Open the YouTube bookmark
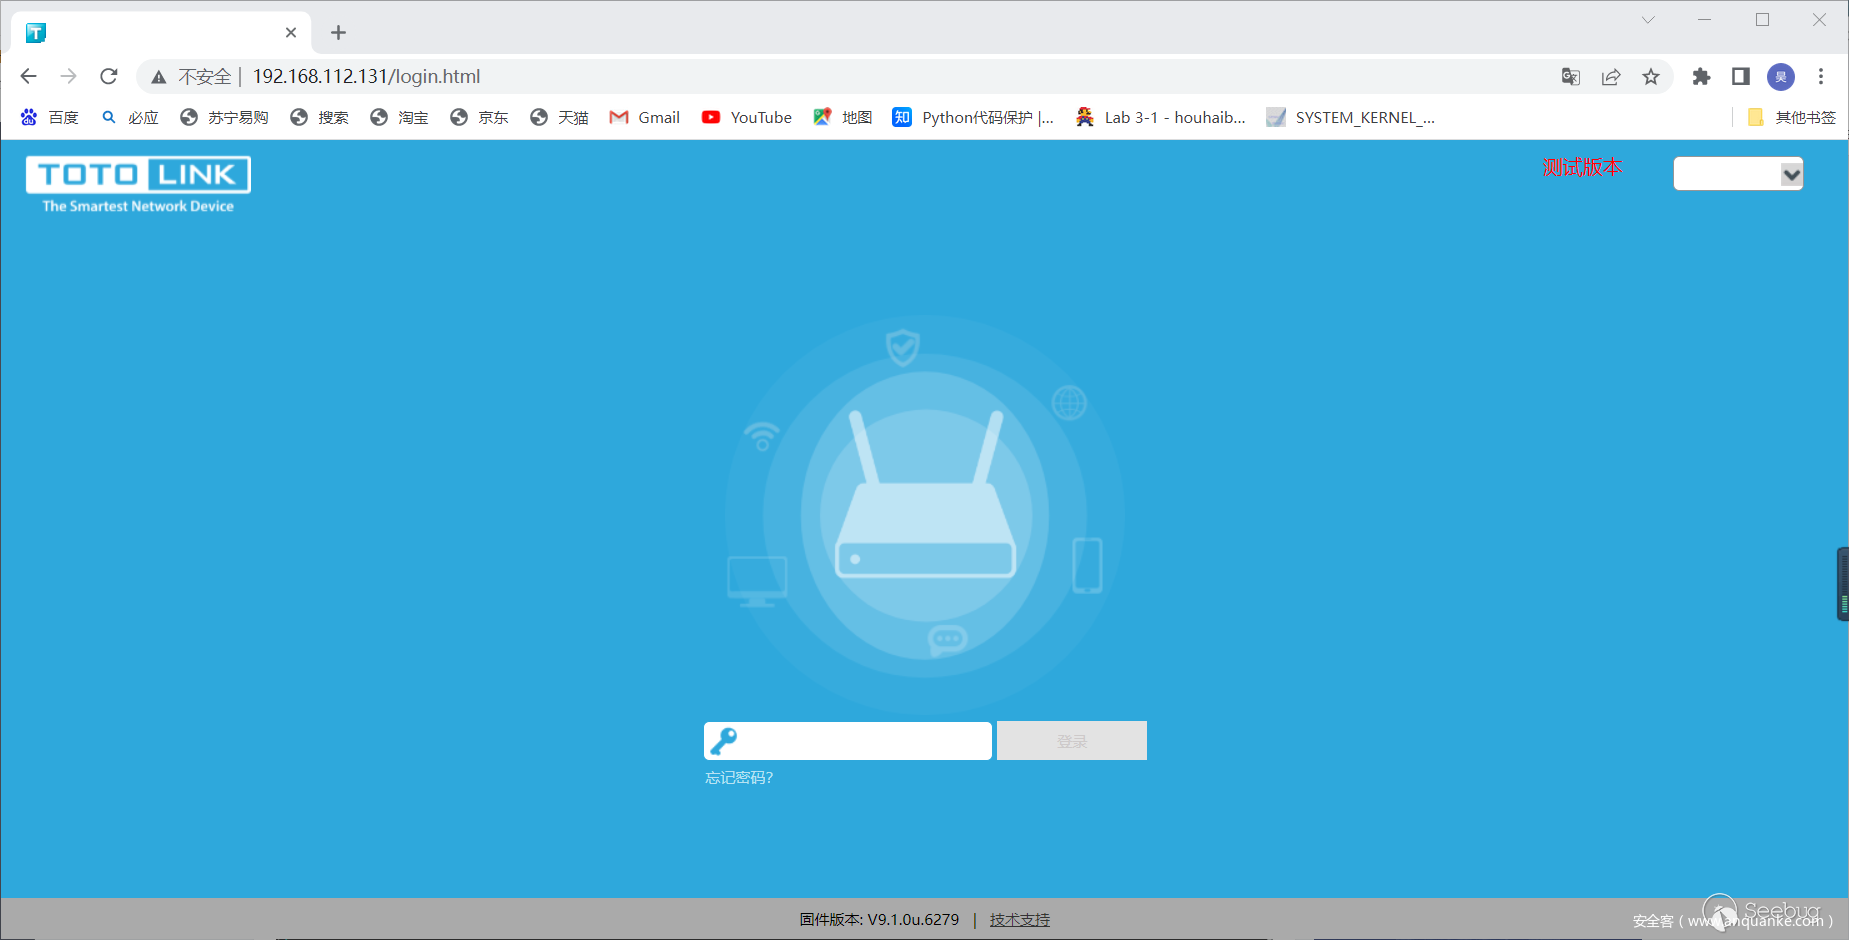Screen dimensions: 1849x940 (747, 118)
